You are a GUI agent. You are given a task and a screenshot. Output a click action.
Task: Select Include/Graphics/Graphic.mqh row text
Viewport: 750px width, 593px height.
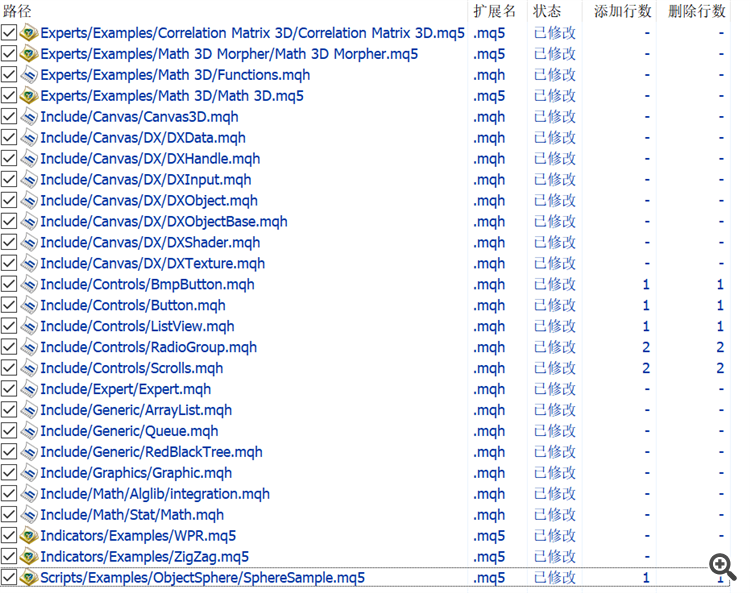point(136,473)
